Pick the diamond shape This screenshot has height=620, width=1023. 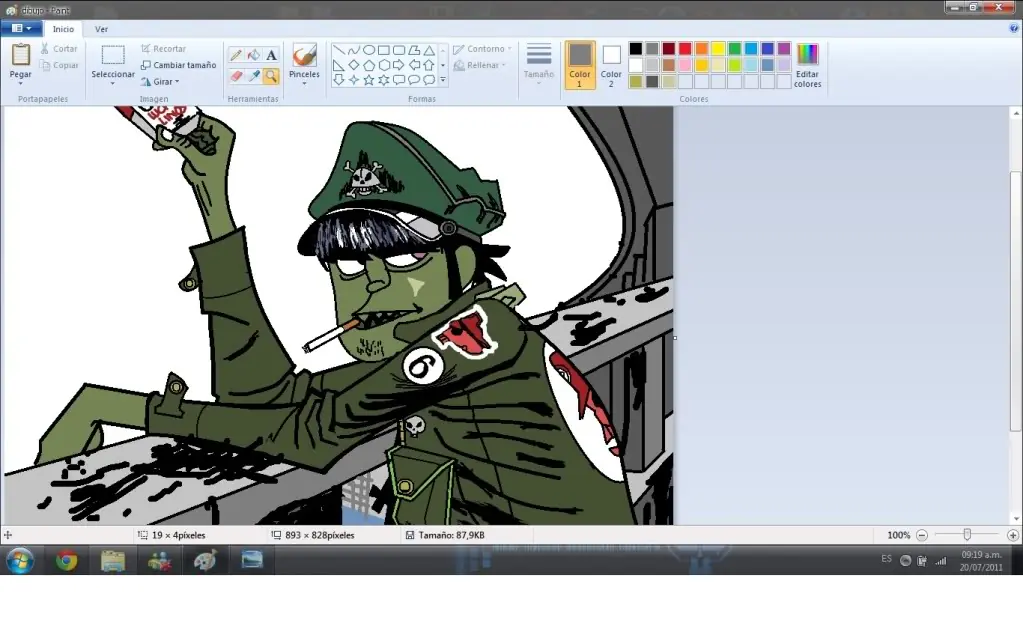coord(354,65)
